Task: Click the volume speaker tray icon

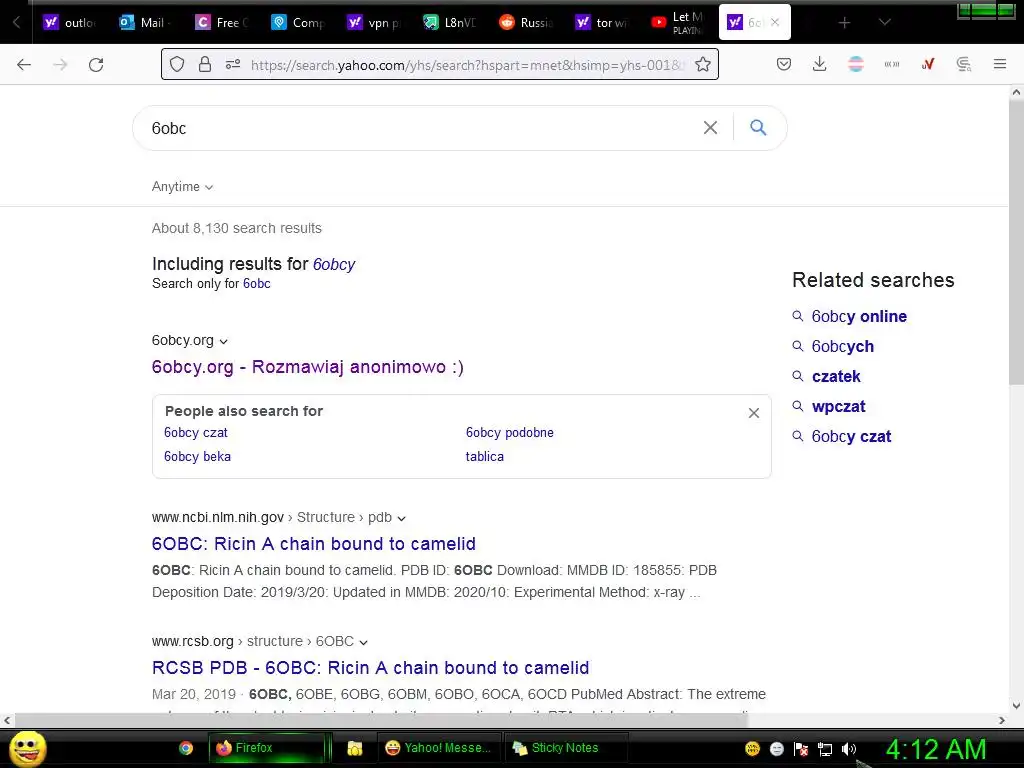Action: click(849, 749)
